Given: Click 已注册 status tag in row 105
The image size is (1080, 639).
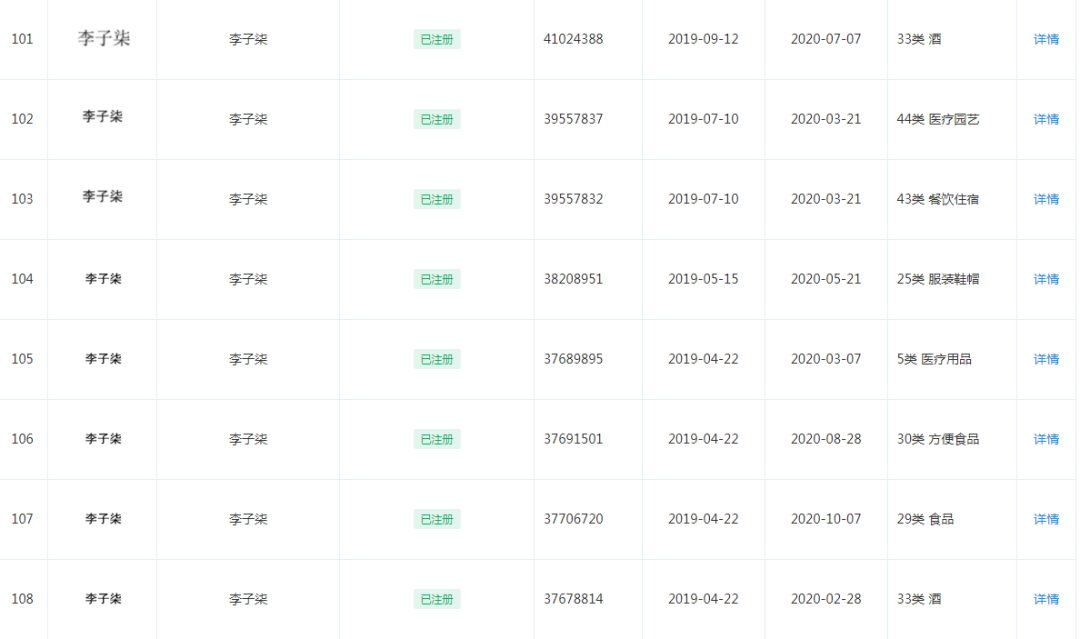Looking at the screenshot, I should [x=437, y=359].
